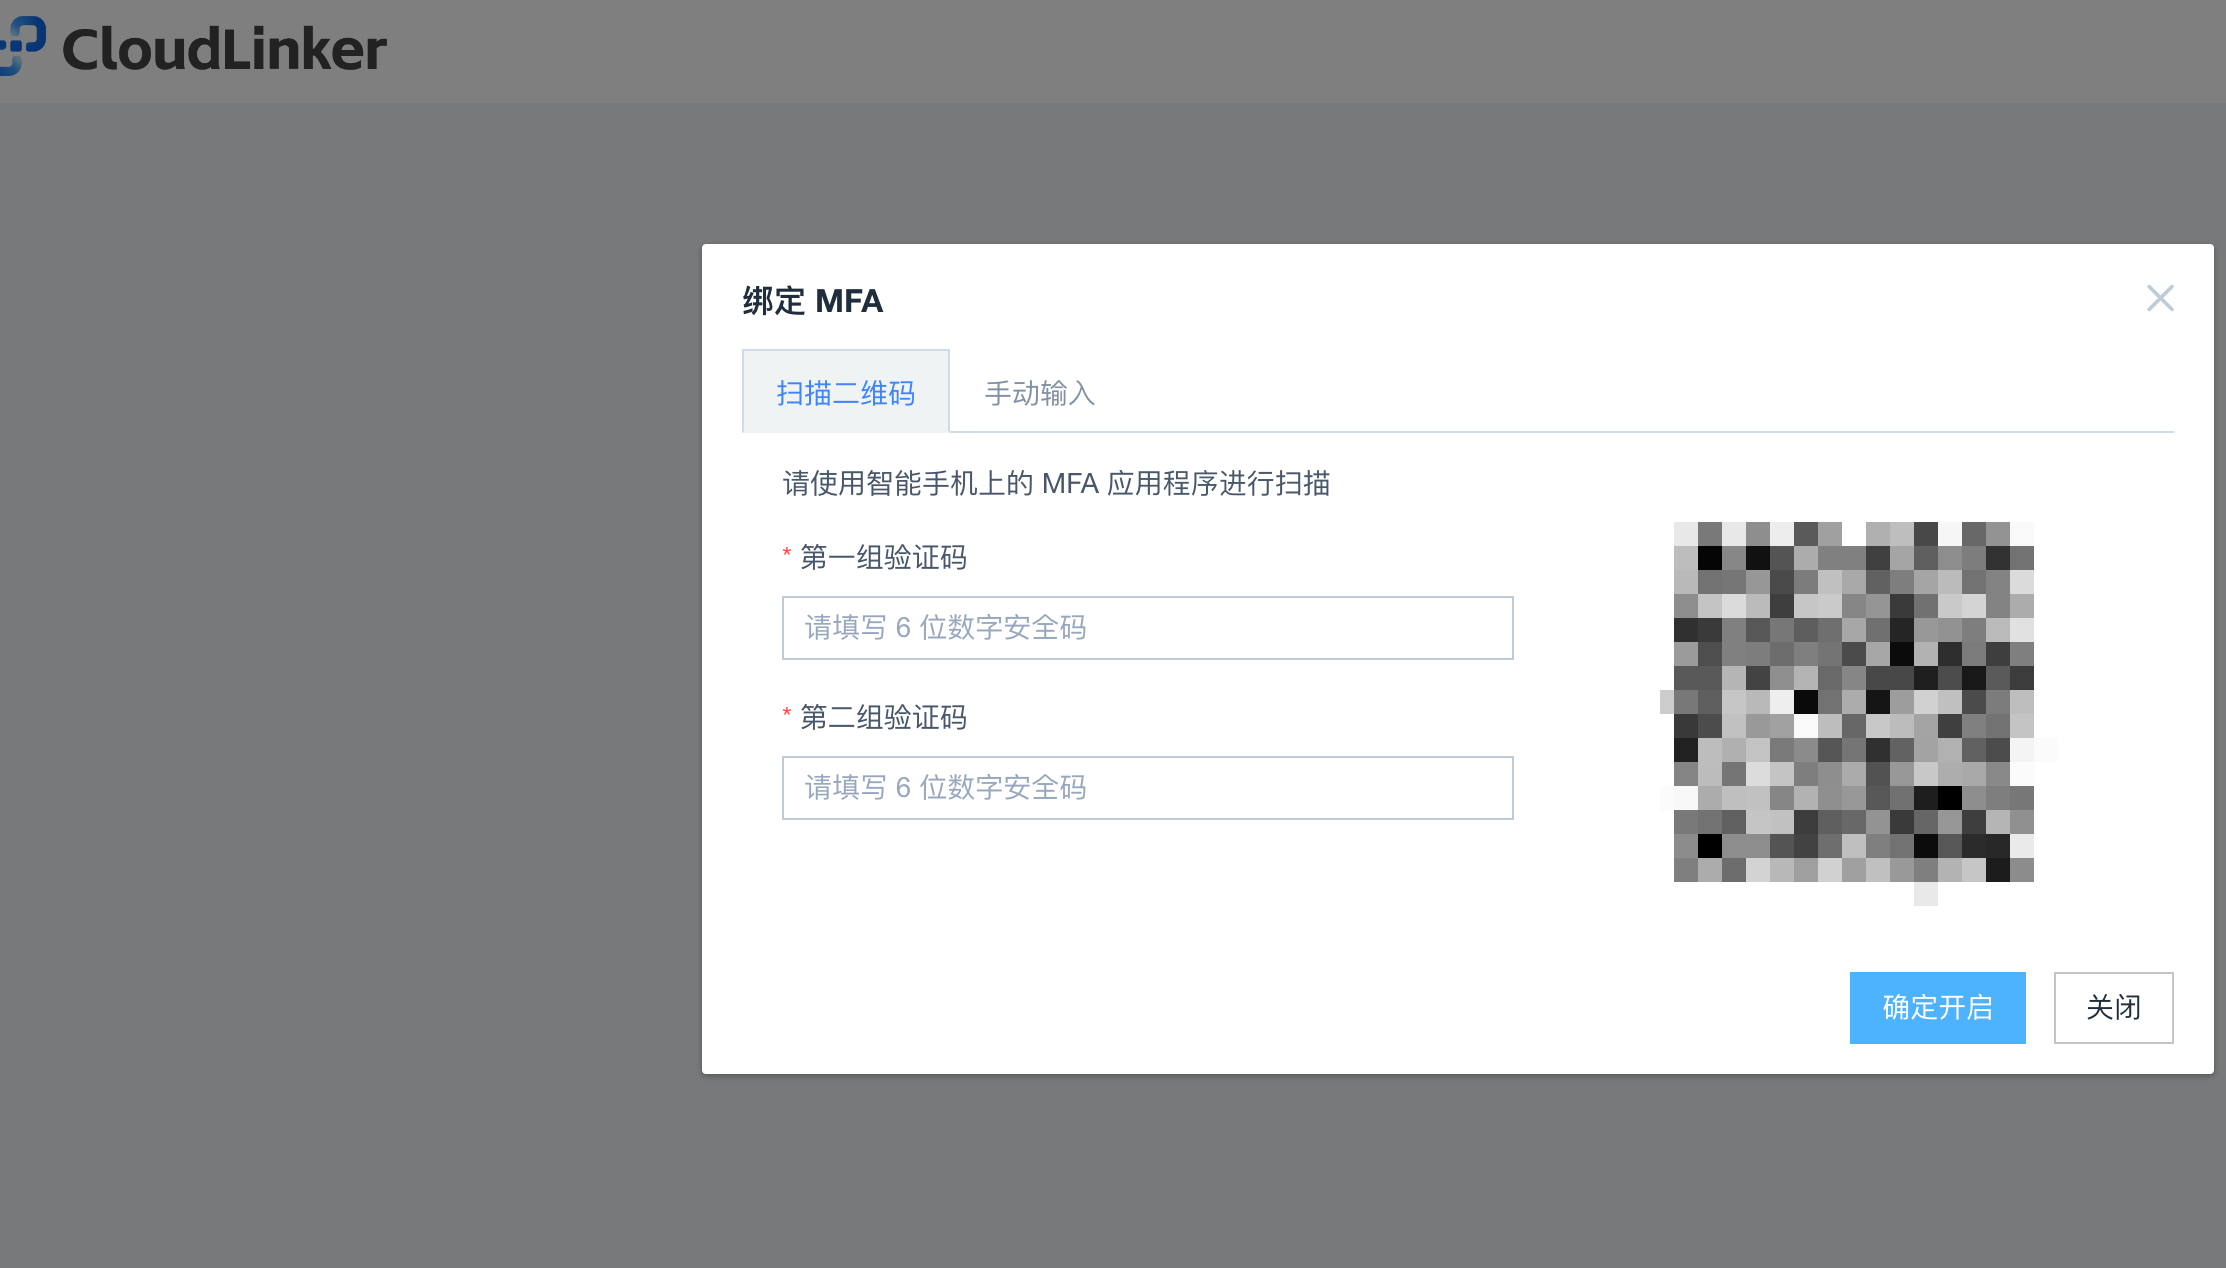Focus the 第二组验证码 input field
Viewport: 2226px width, 1268px height.
coord(1146,788)
